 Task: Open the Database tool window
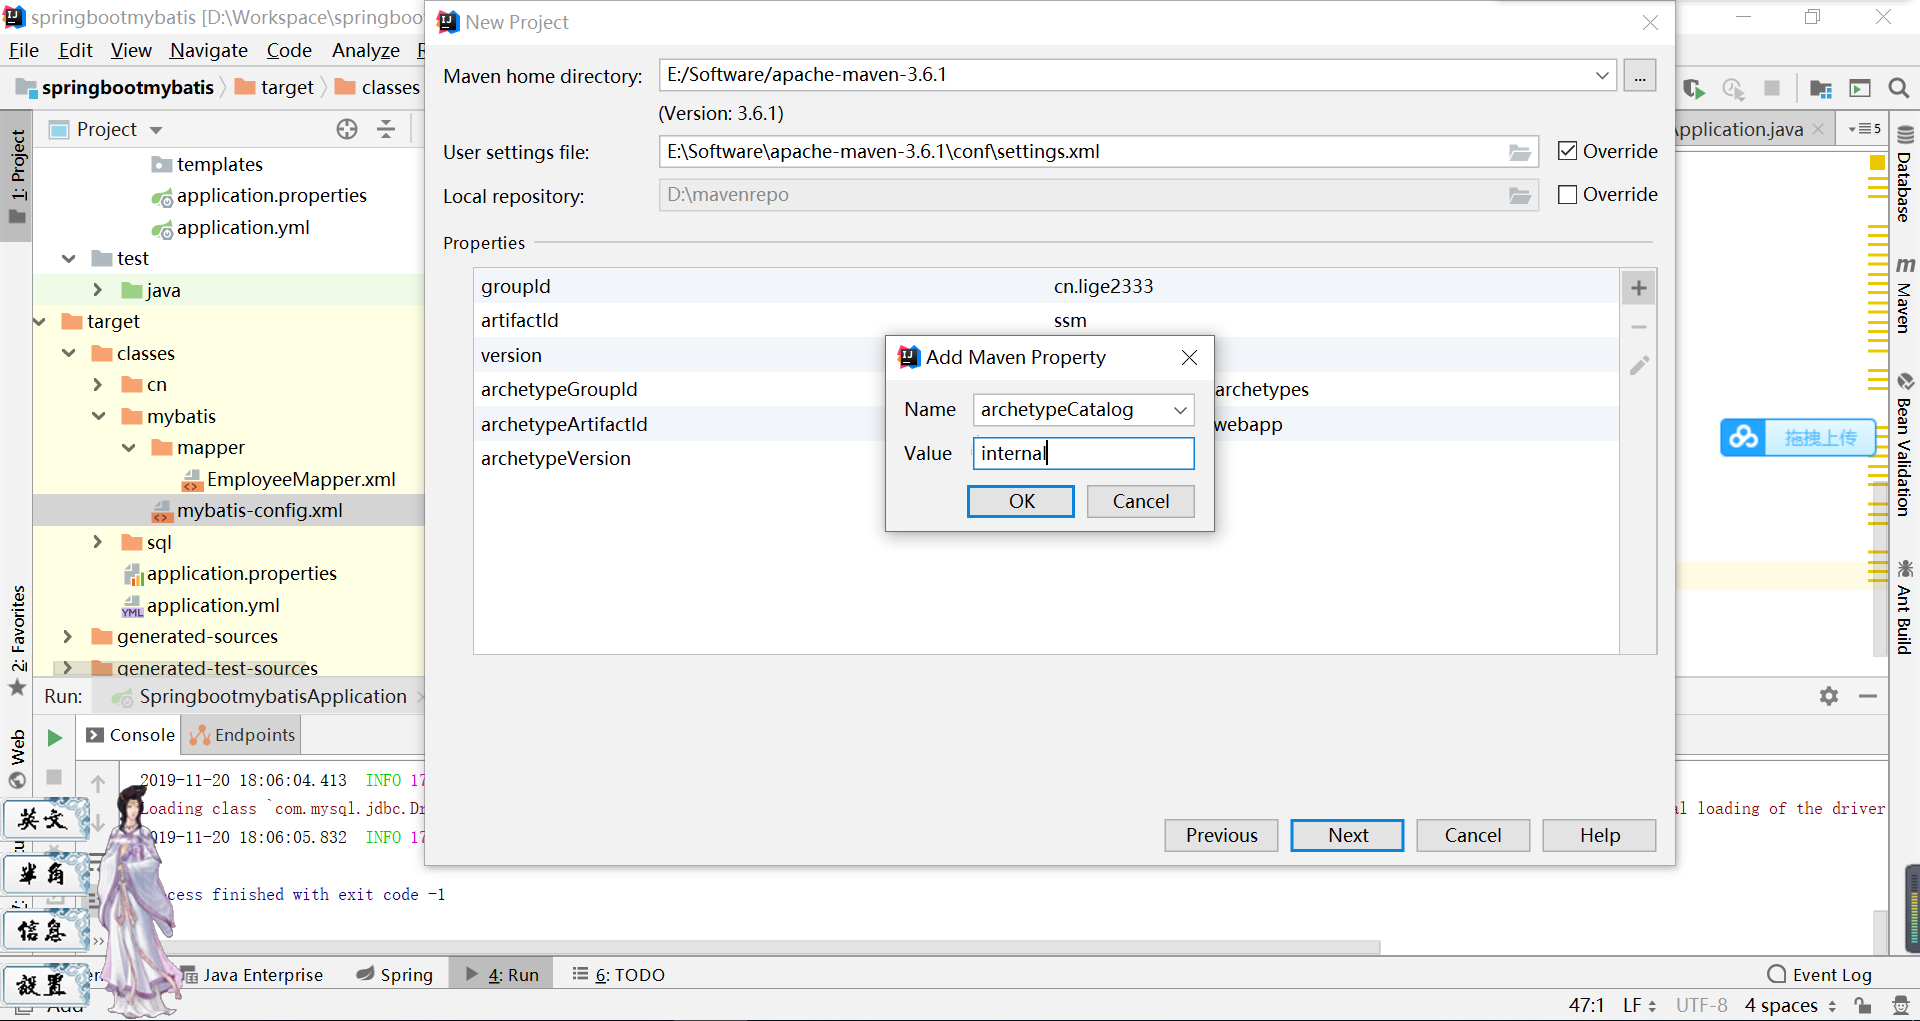(1905, 174)
